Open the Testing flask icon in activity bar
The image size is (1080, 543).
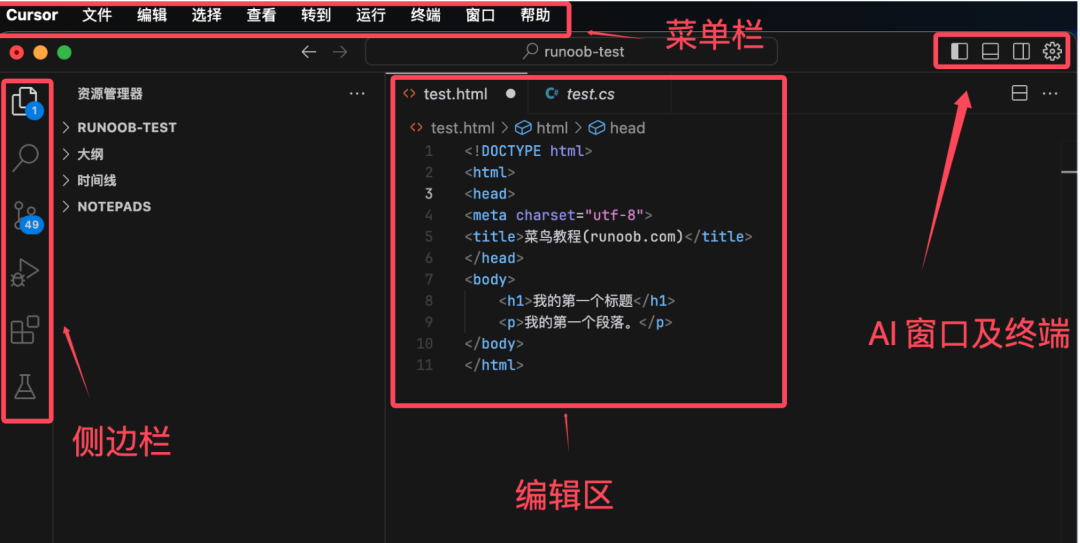point(25,387)
